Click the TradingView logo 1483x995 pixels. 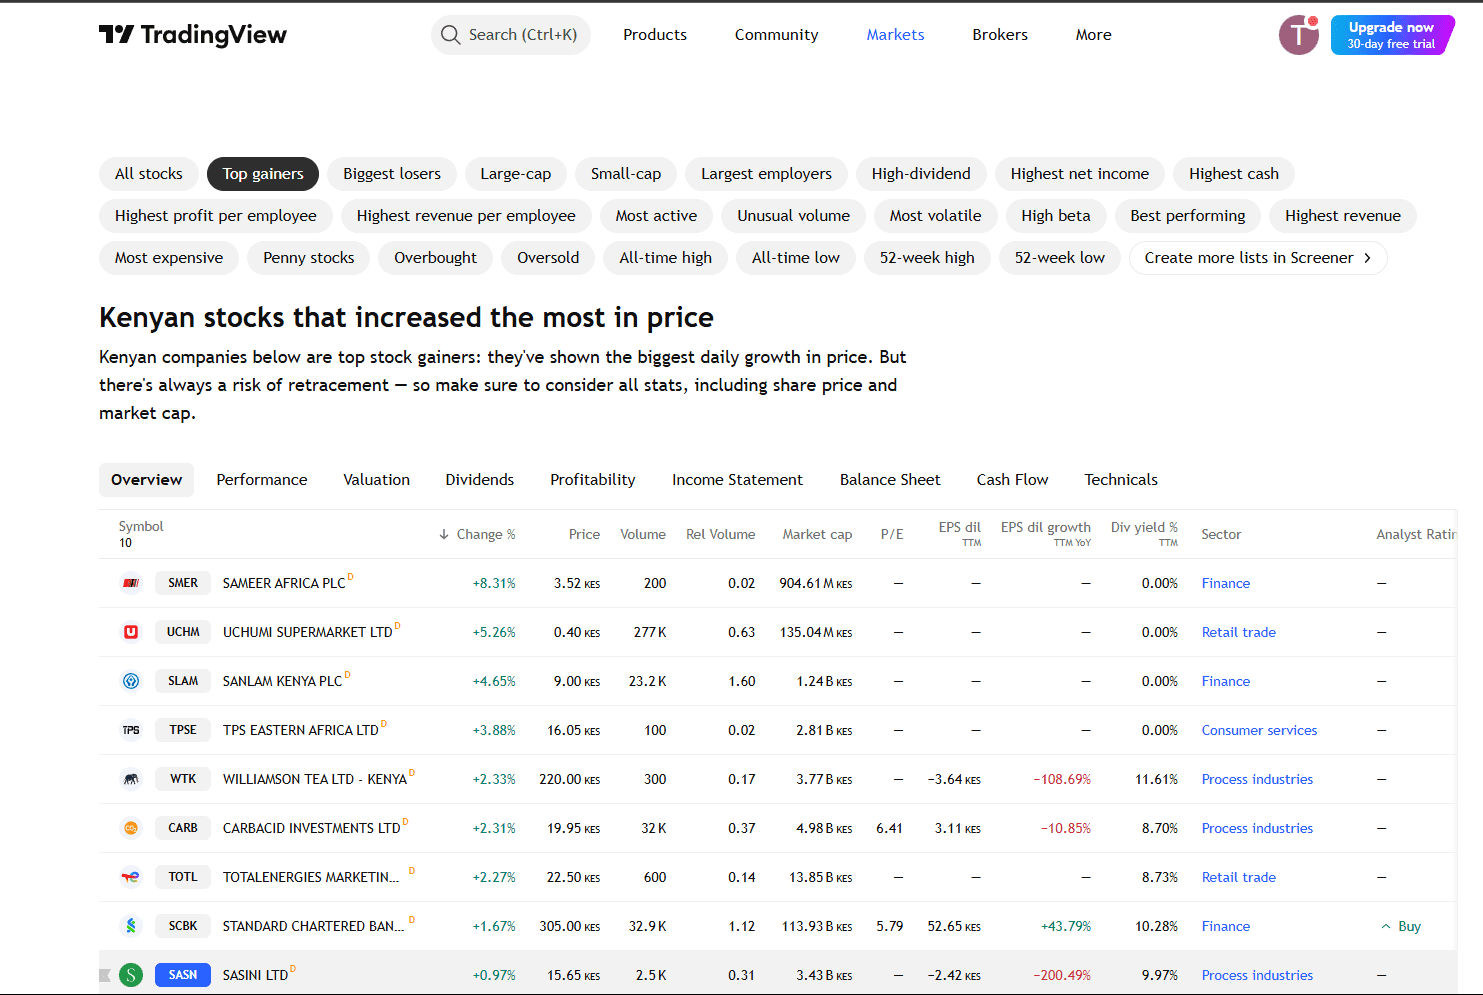click(x=194, y=34)
